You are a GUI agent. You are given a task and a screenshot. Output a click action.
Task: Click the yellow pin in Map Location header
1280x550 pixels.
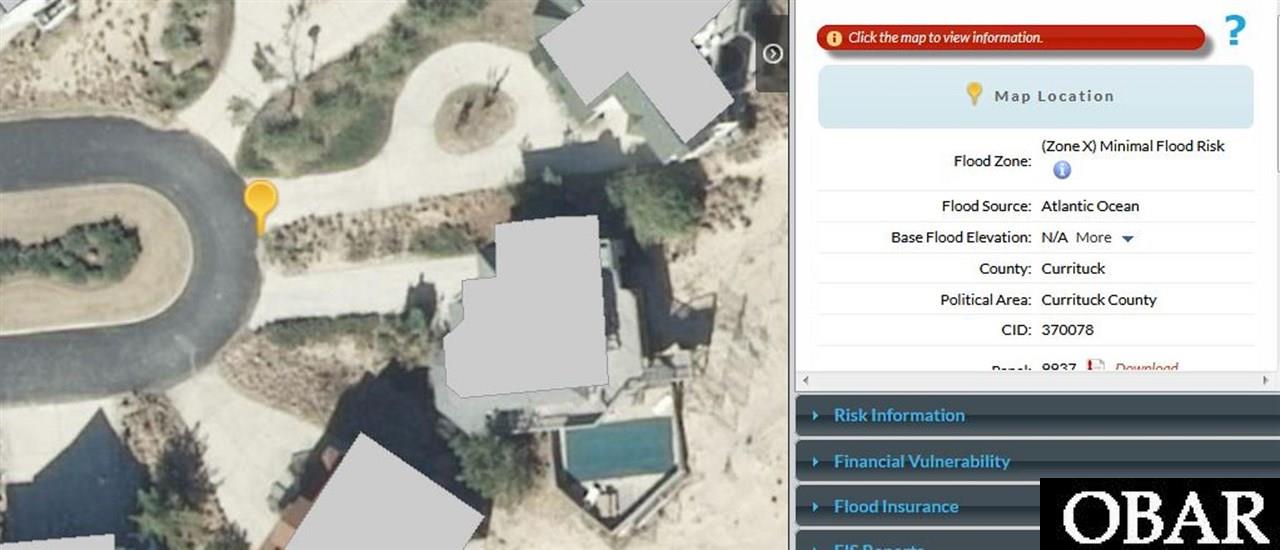[x=974, y=94]
